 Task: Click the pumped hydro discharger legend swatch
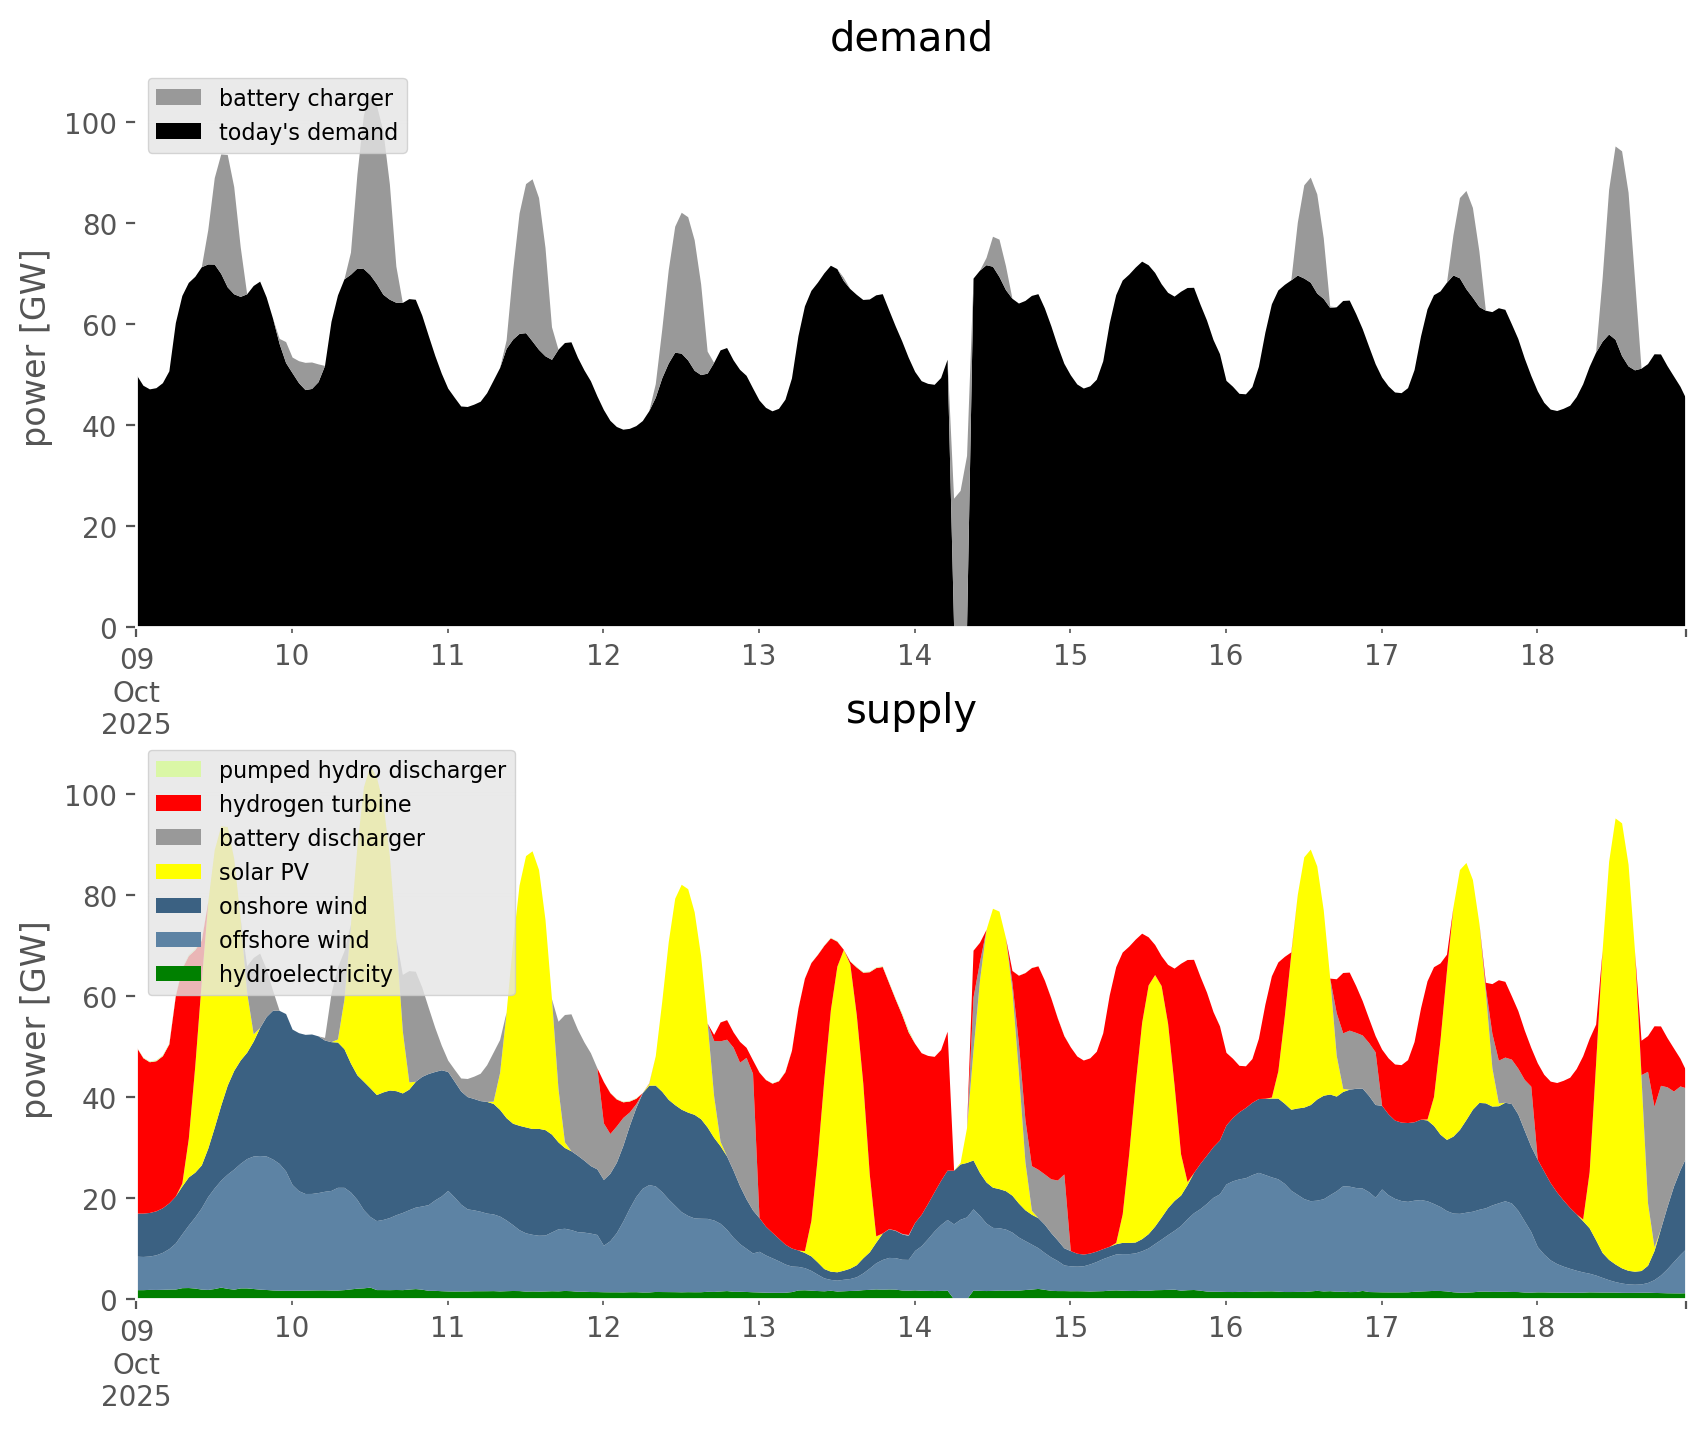[179, 770]
